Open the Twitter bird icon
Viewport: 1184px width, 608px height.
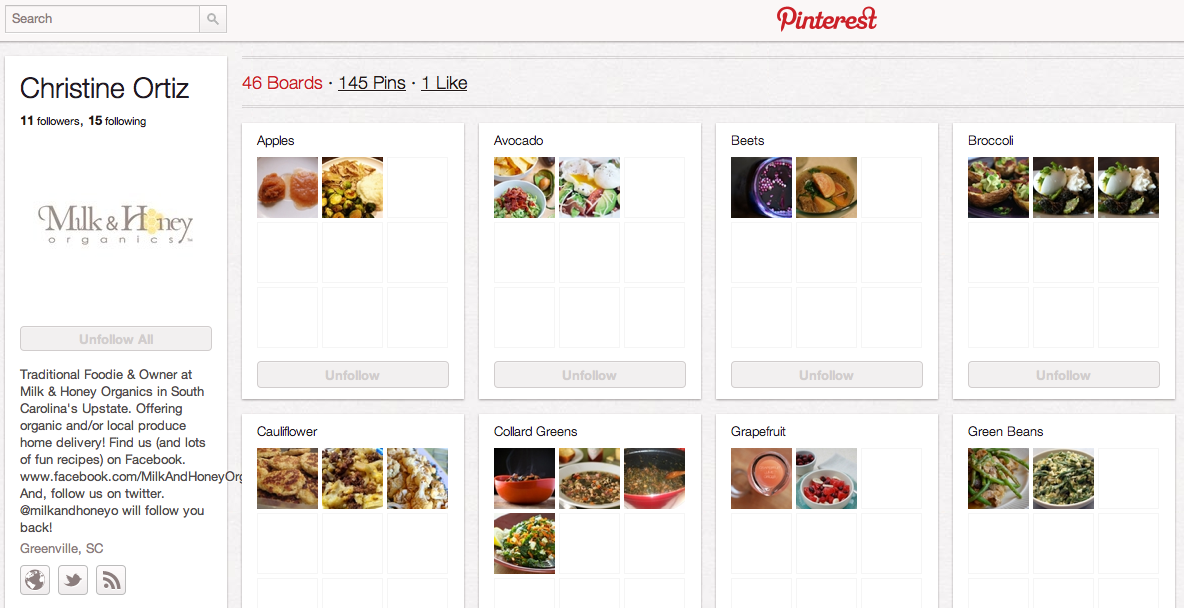73,580
